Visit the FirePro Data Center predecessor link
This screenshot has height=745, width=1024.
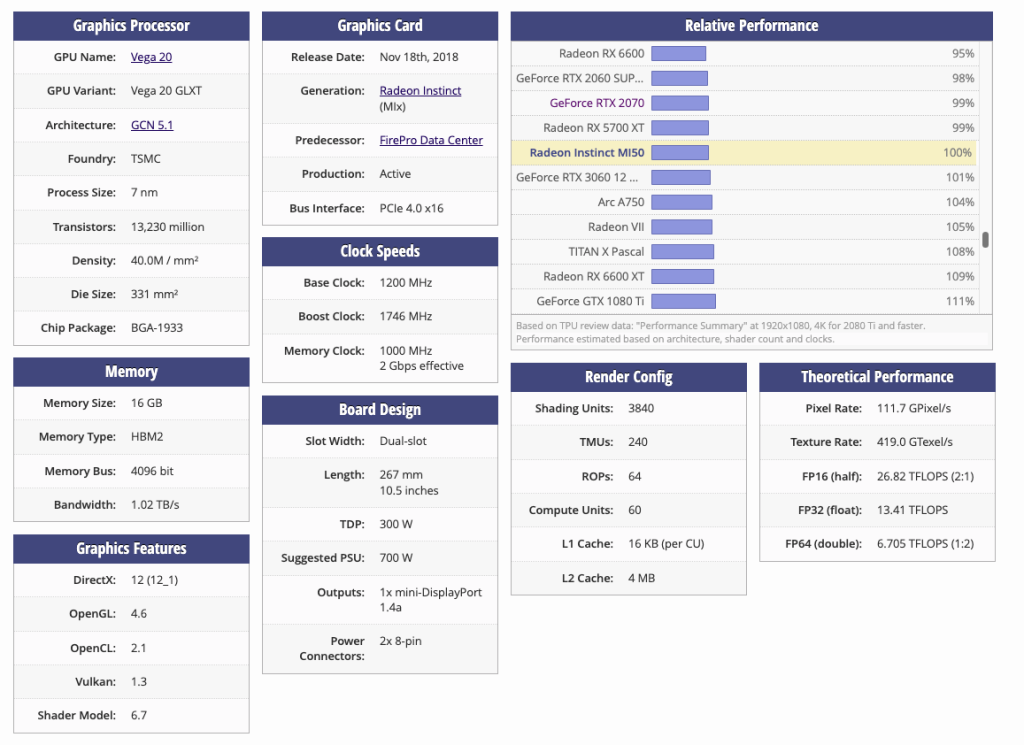431,140
